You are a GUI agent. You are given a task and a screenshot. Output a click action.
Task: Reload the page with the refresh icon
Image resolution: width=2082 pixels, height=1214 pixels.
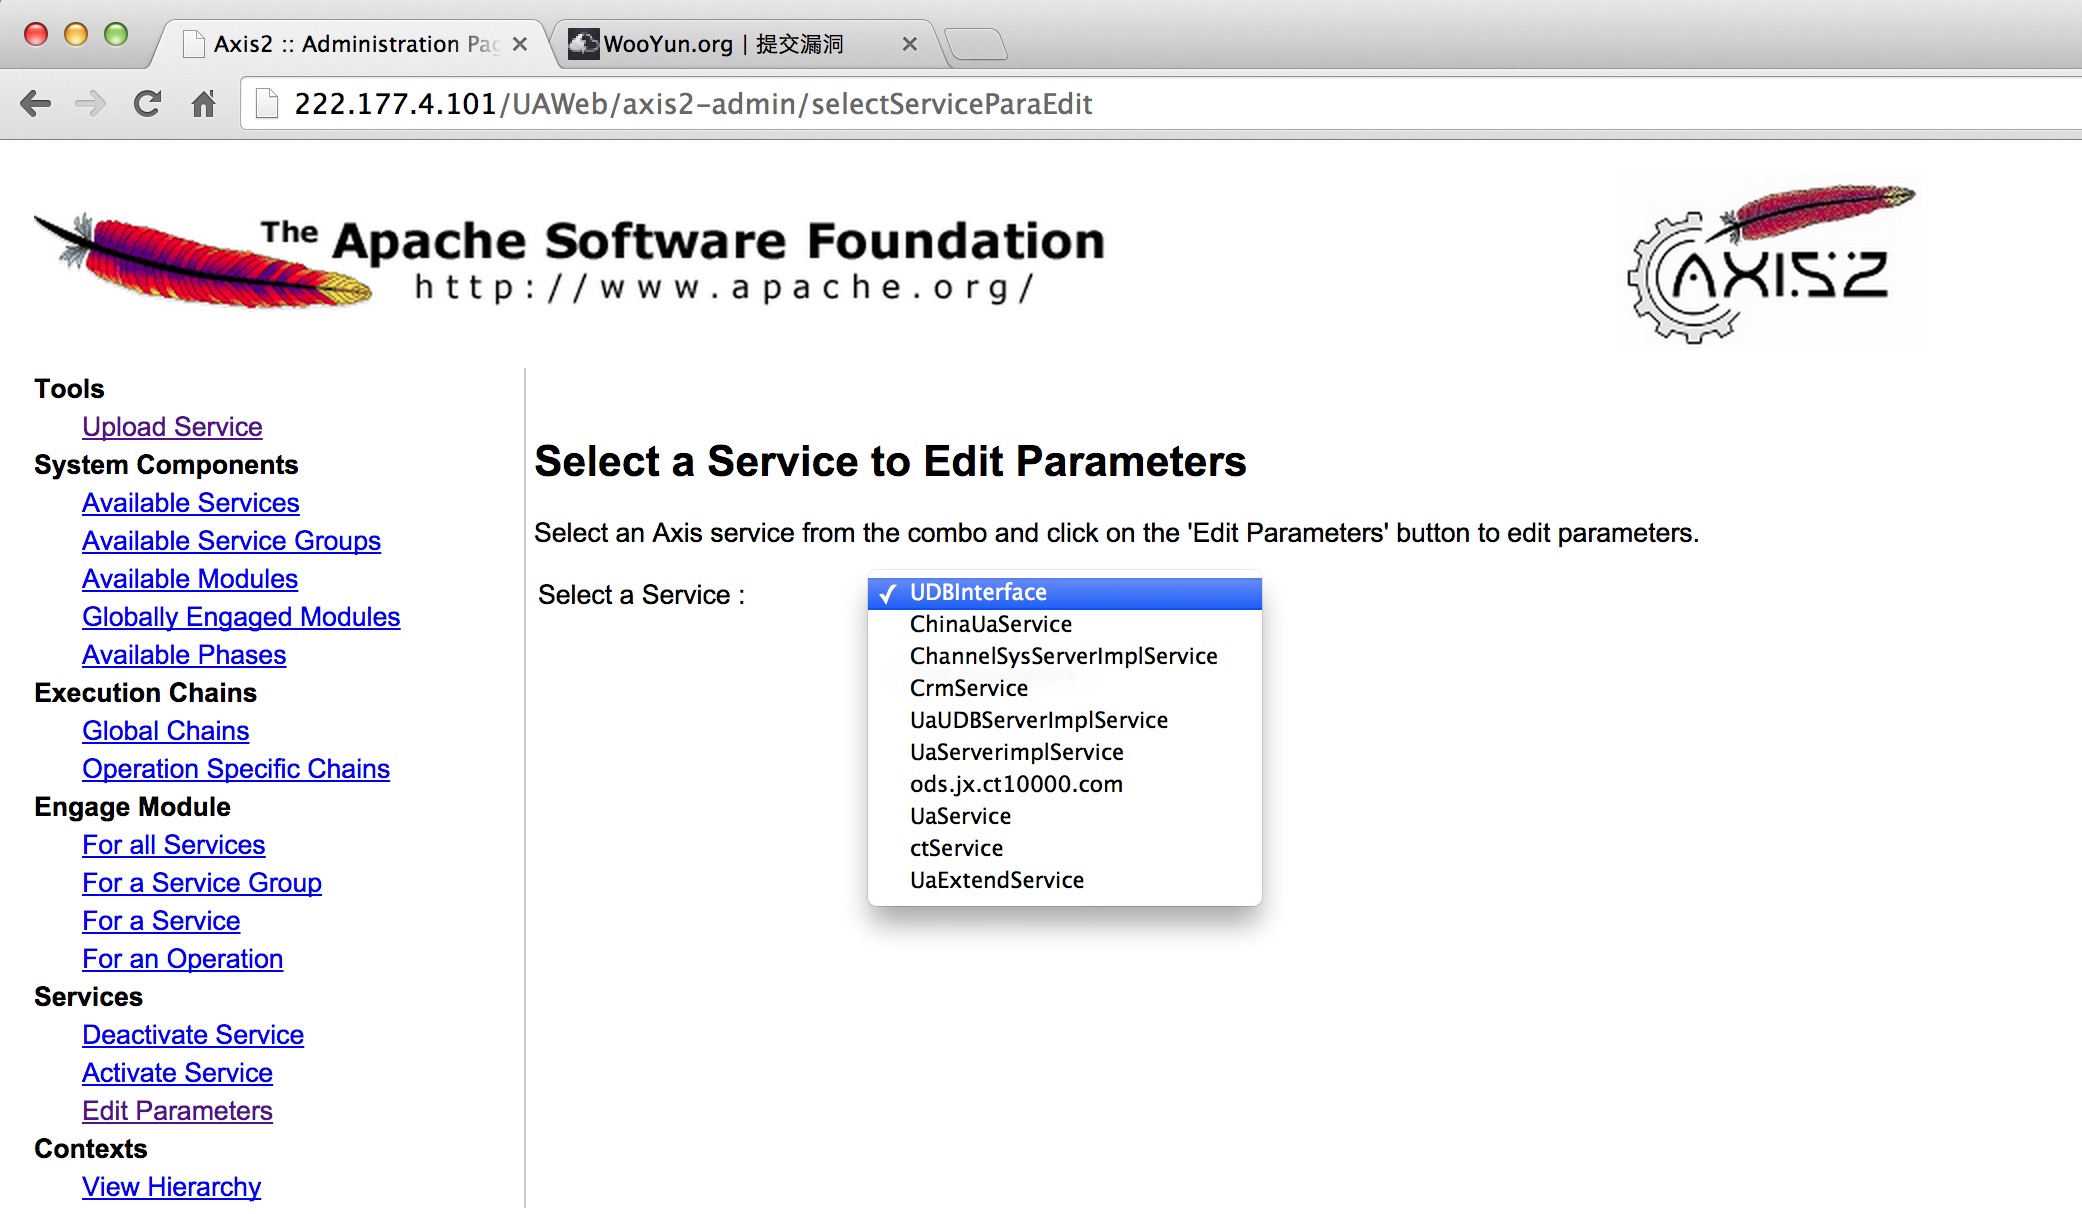click(147, 103)
